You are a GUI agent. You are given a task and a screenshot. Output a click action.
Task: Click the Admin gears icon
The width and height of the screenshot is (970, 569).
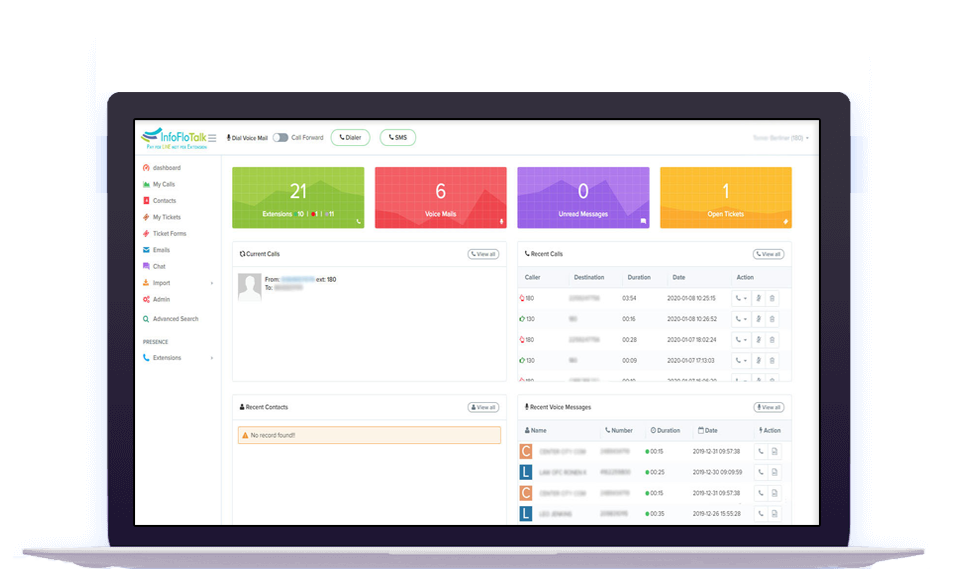[146, 299]
